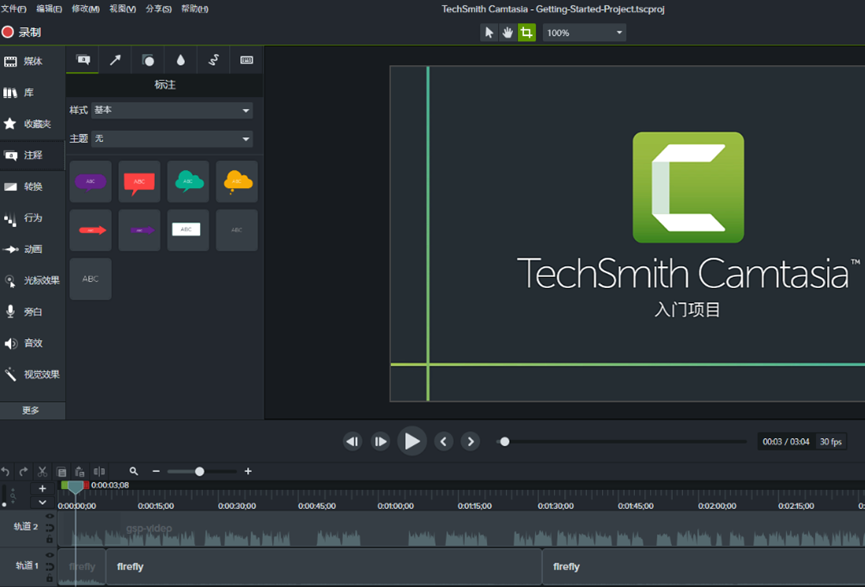Click the scissors Cut icon

pyautogui.click(x=42, y=472)
